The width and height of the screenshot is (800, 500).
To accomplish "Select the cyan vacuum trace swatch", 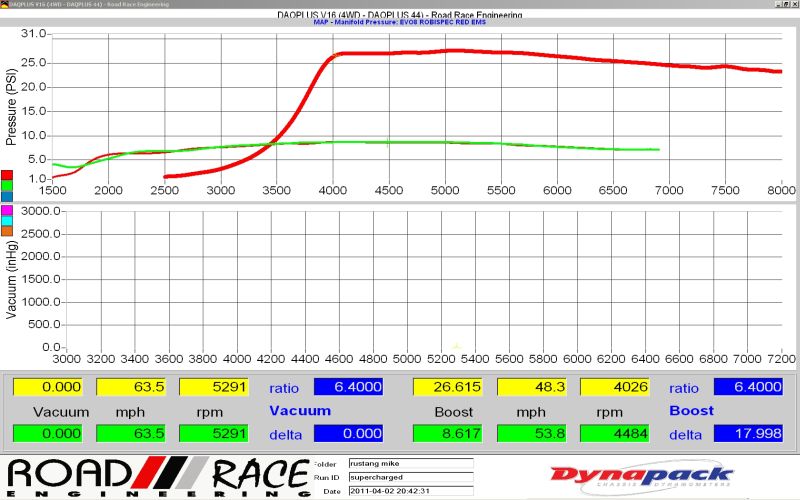I will point(7,220).
